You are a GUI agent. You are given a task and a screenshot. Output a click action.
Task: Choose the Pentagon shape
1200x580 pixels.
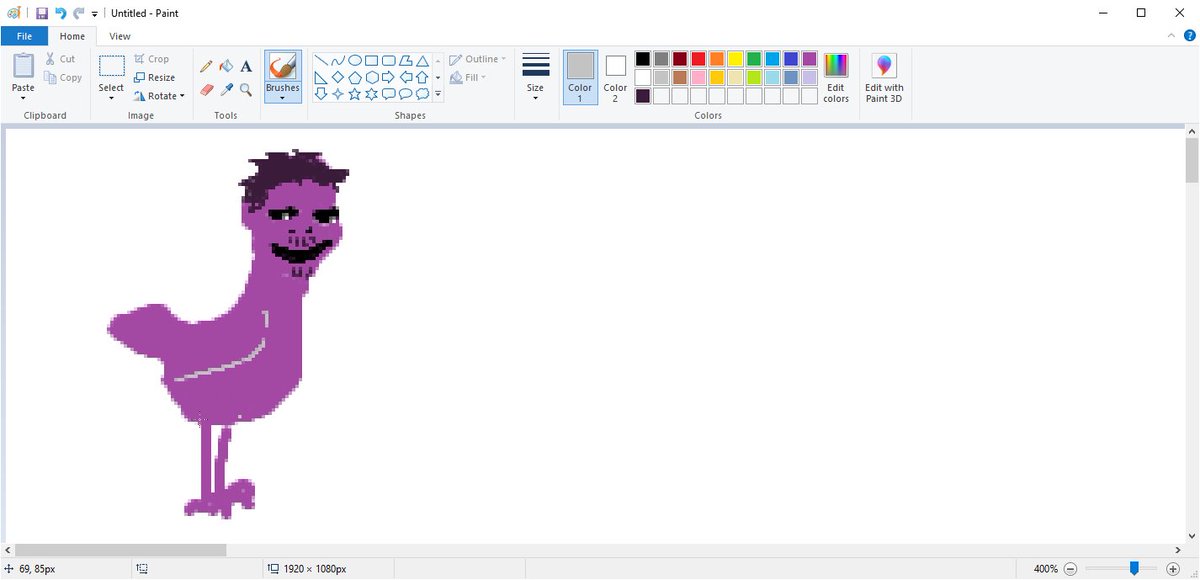pos(355,77)
